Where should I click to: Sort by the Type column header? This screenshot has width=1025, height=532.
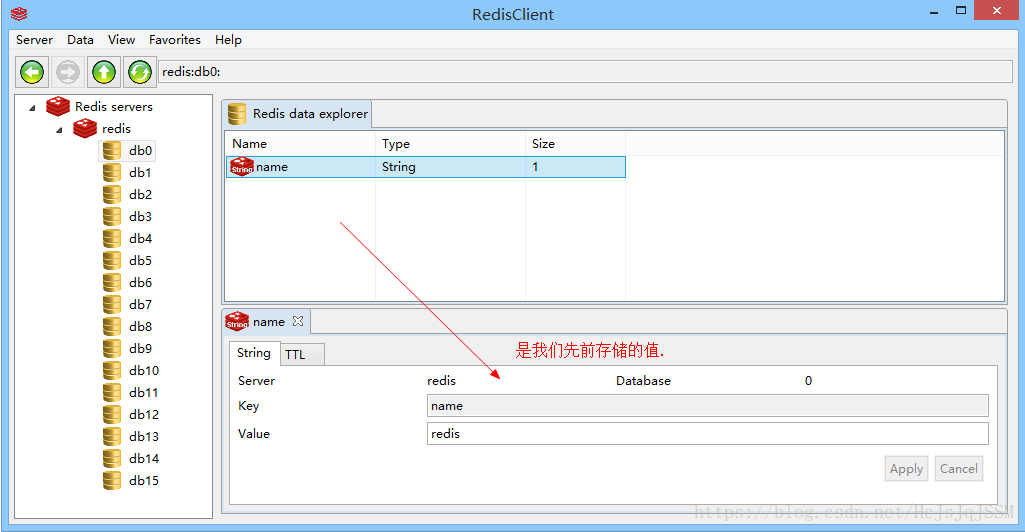coord(450,144)
